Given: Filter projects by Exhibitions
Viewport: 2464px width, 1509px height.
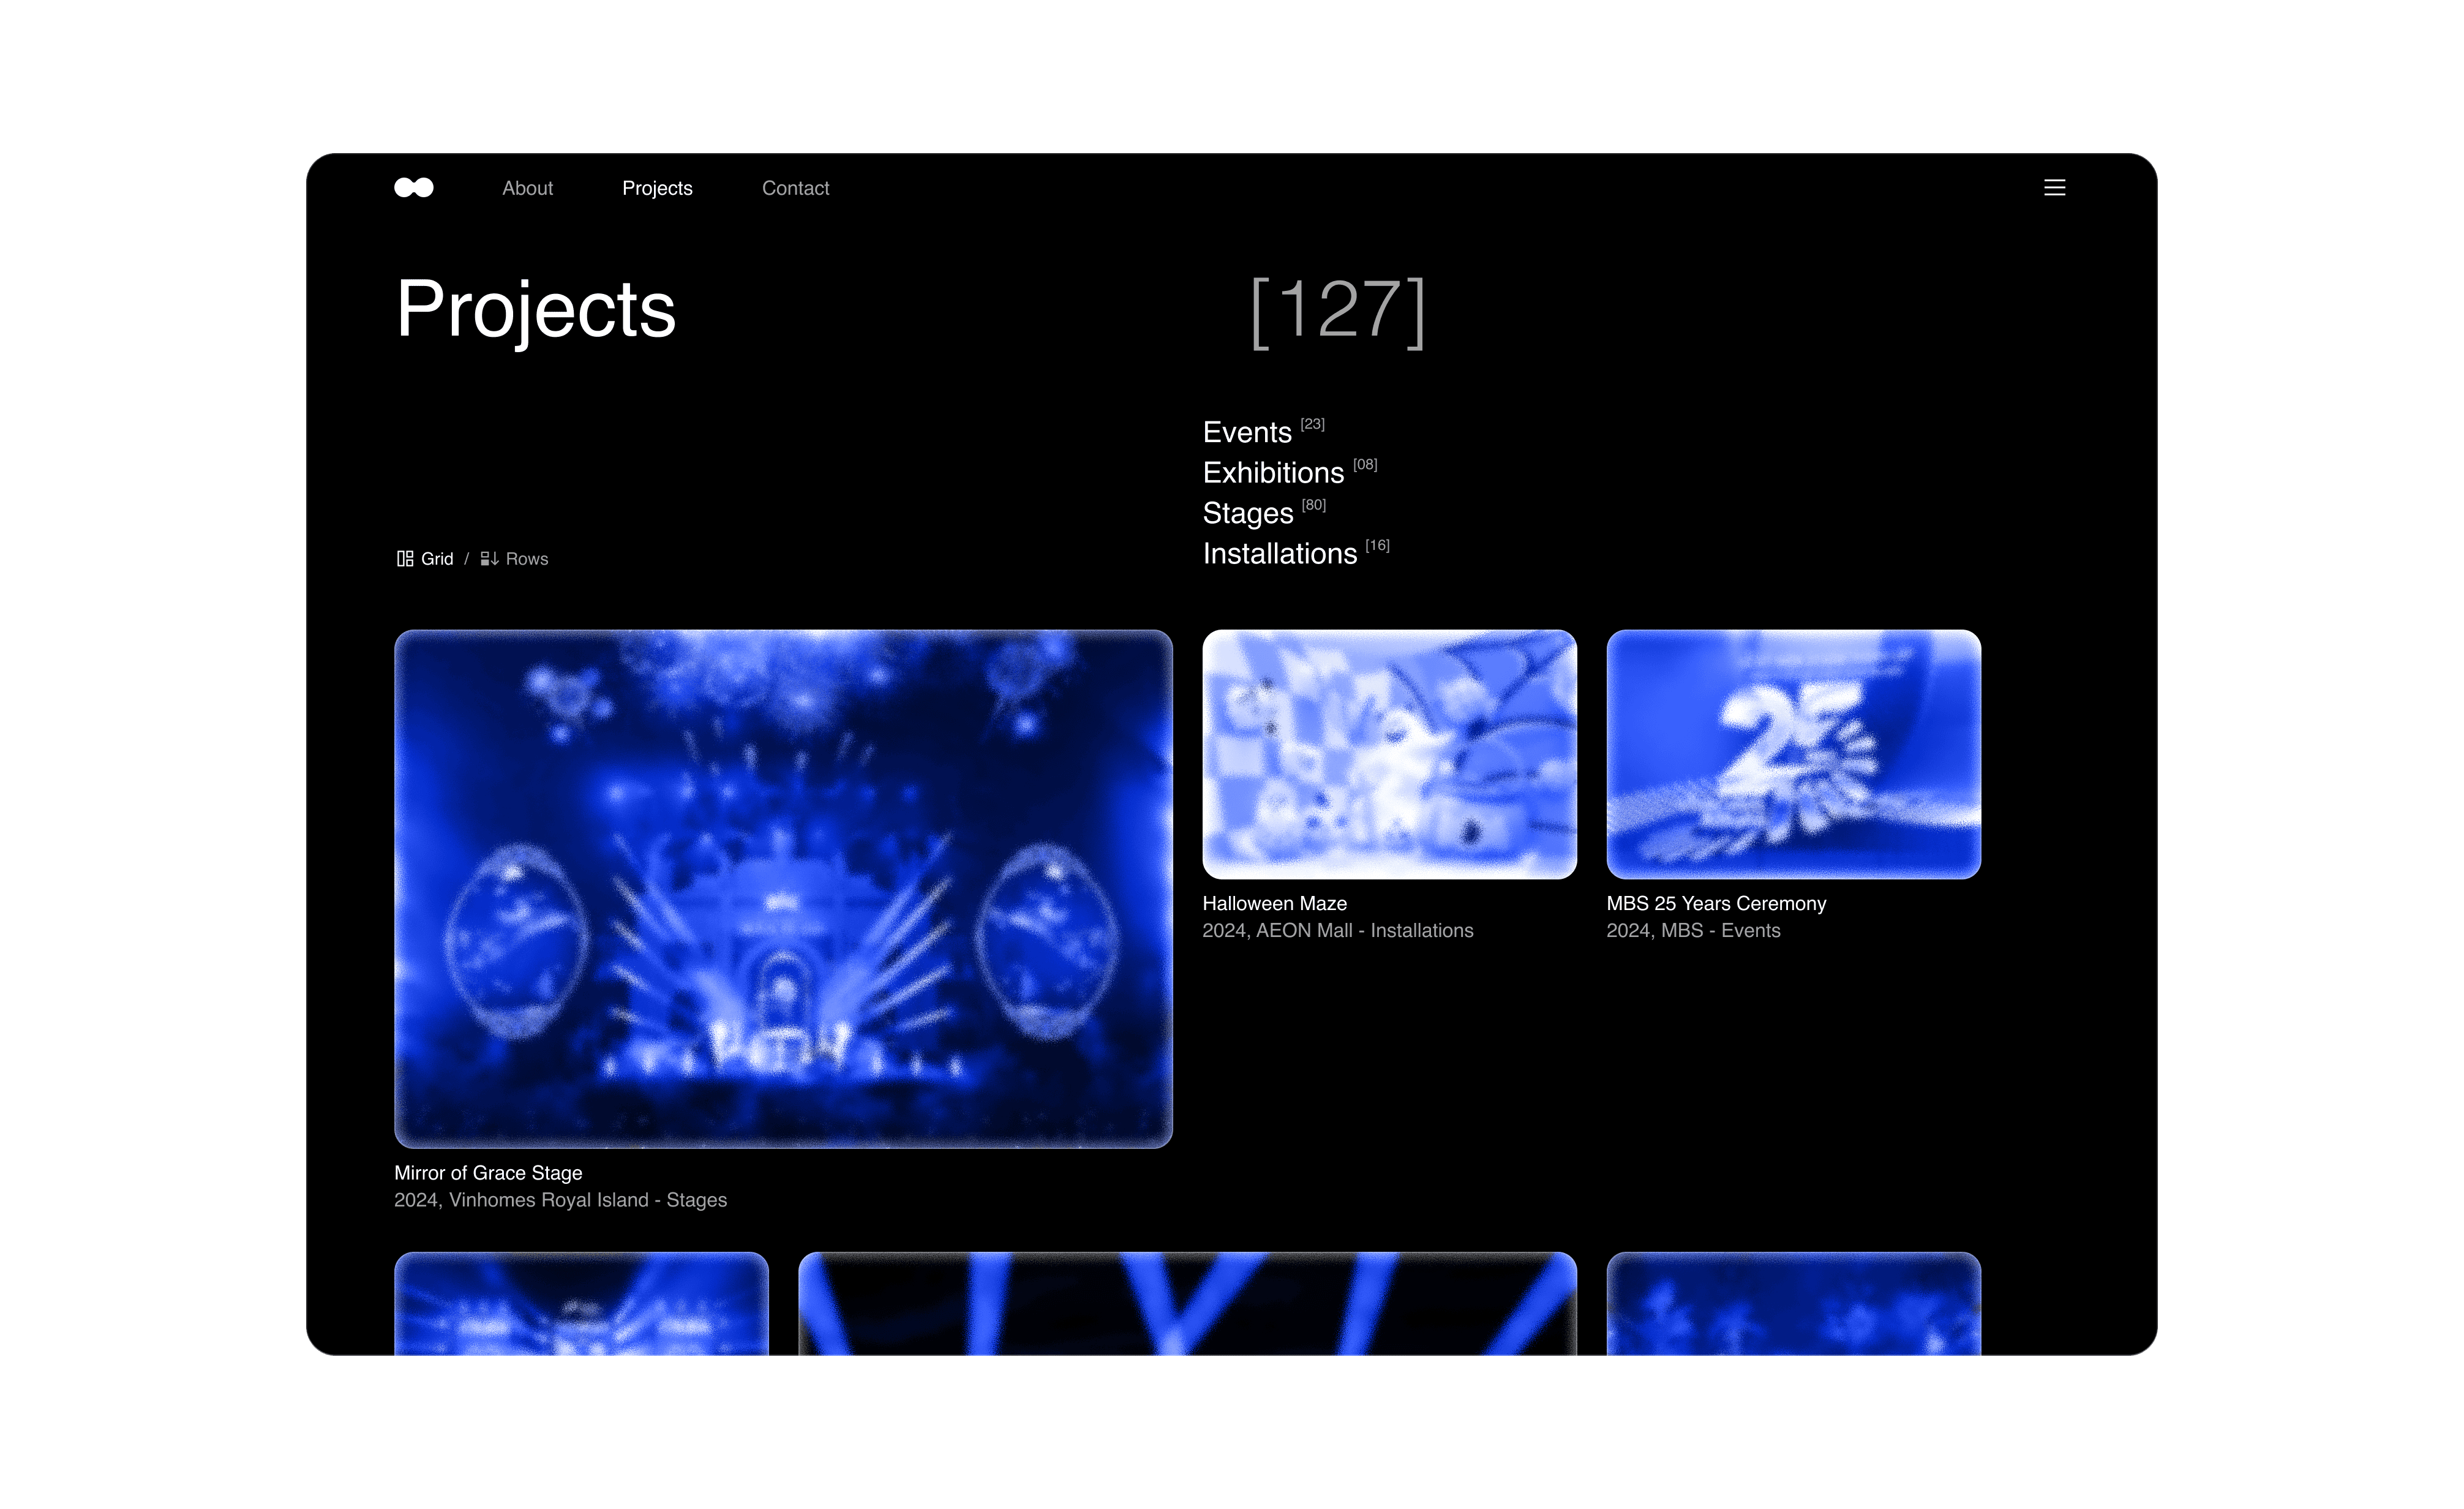Looking at the screenshot, I should 1273,473.
